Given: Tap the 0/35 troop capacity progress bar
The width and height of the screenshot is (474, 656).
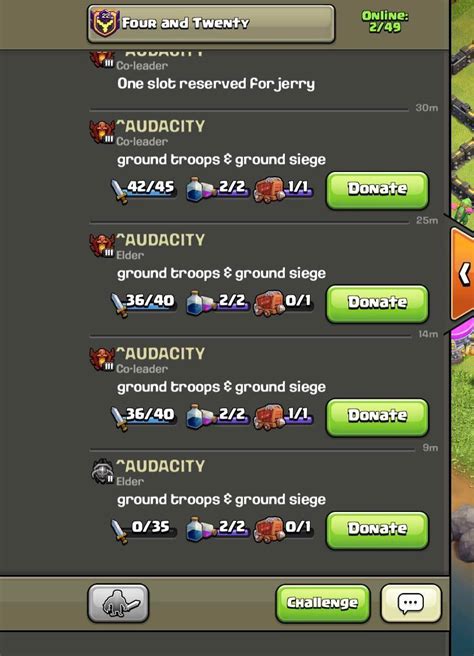Looking at the screenshot, I should point(144,528).
